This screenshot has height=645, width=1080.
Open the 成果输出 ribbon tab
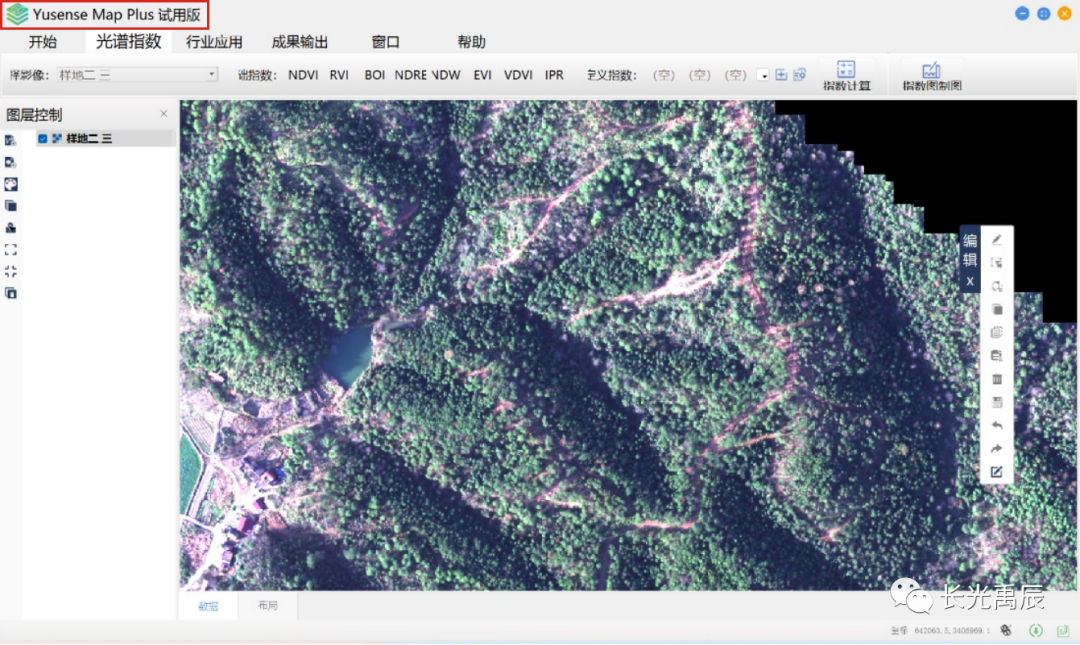(300, 42)
